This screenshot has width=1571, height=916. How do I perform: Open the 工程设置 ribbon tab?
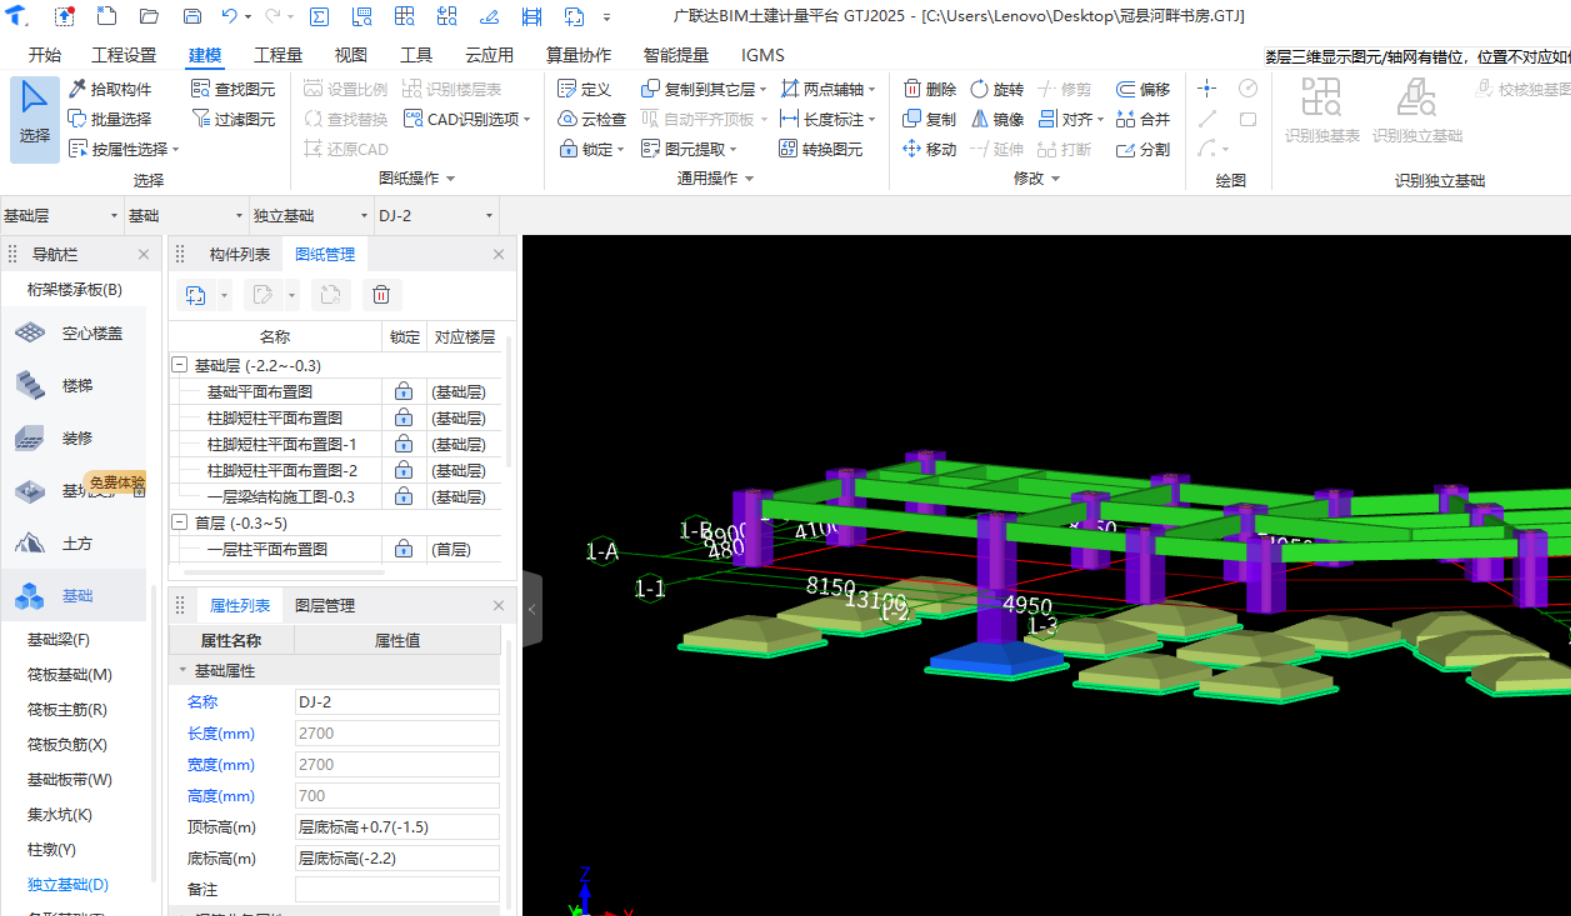(x=124, y=55)
